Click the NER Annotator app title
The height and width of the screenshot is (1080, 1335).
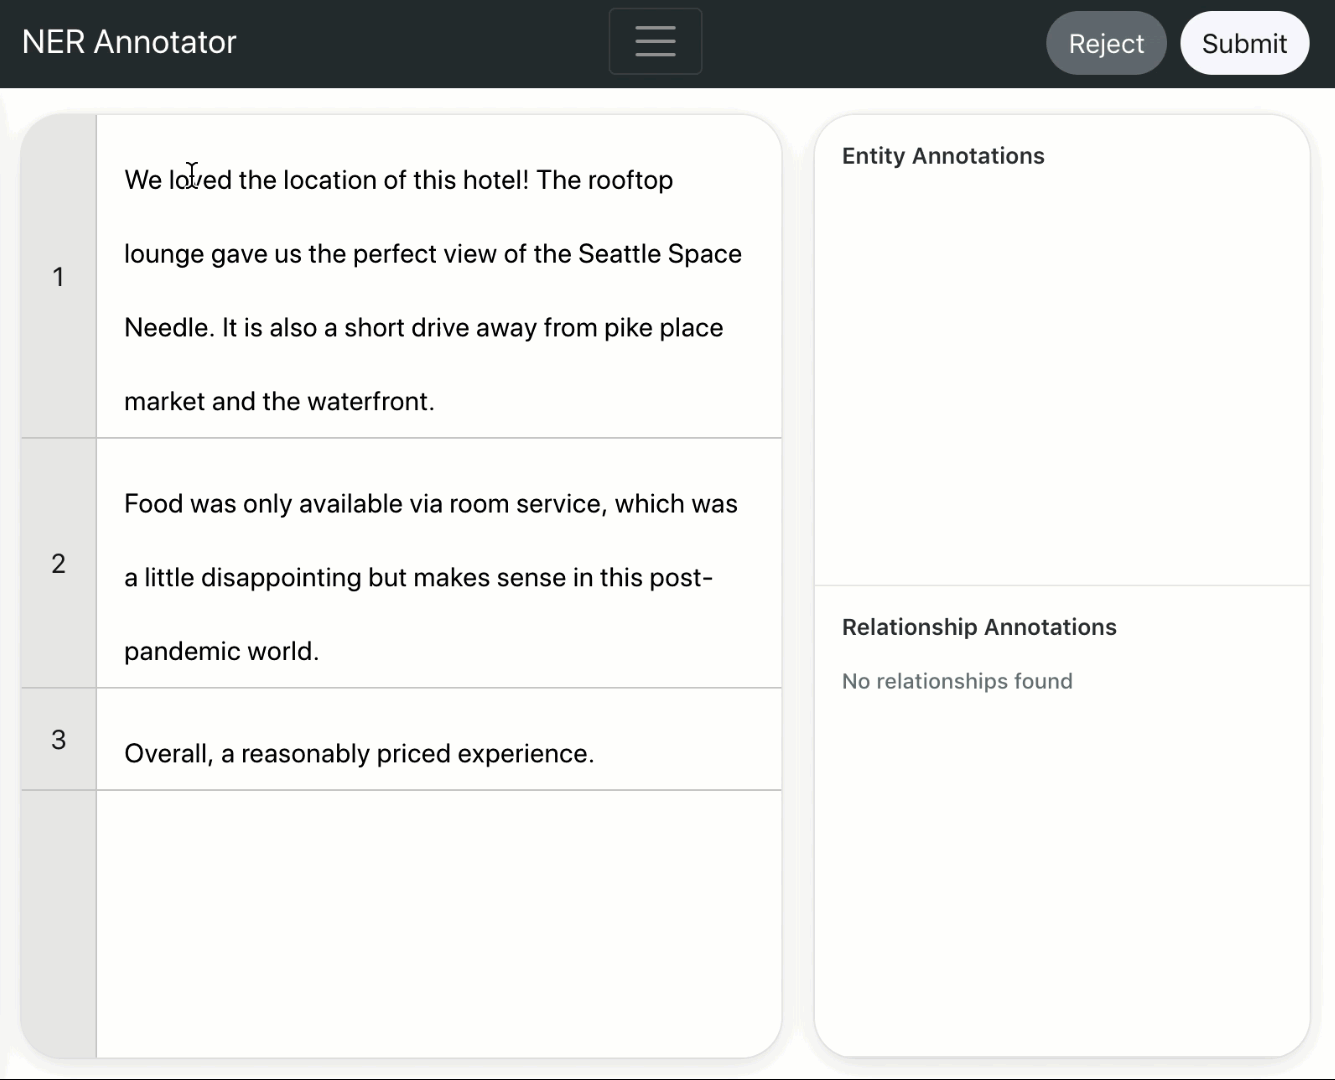[x=129, y=41]
